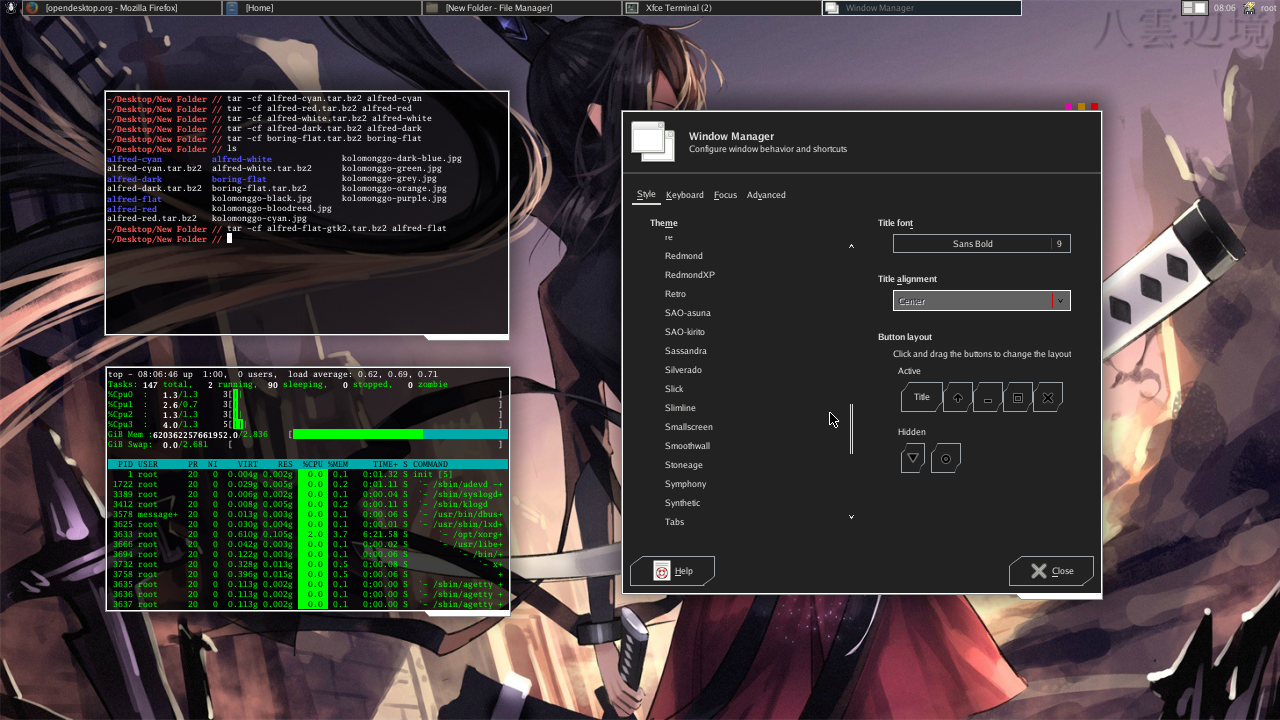This screenshot has height=720, width=1280.
Task: Switch to the second workspace in pager
Action: click(x=1201, y=8)
